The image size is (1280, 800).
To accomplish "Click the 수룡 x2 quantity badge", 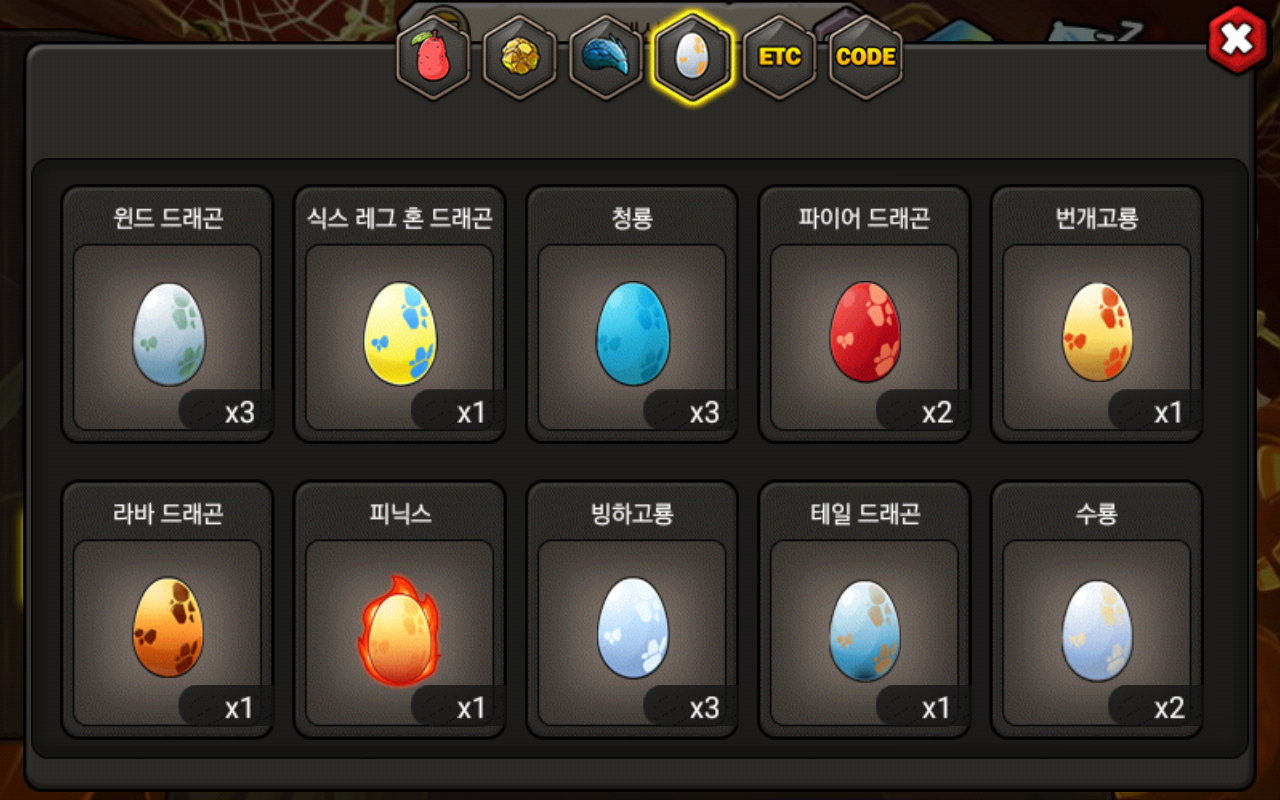I will (x=1156, y=707).
